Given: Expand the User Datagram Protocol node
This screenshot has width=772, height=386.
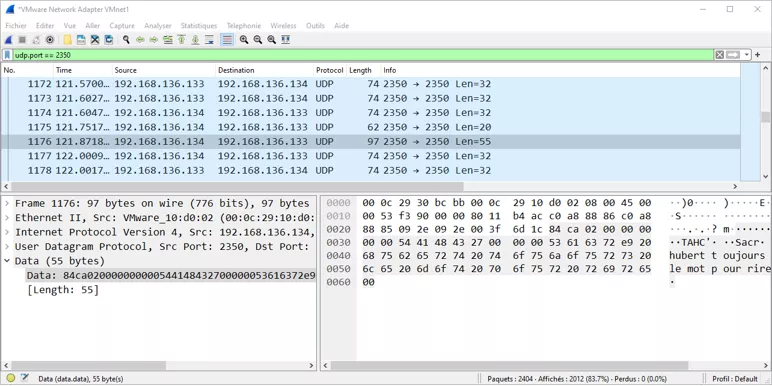Looking at the screenshot, I should [7, 246].
